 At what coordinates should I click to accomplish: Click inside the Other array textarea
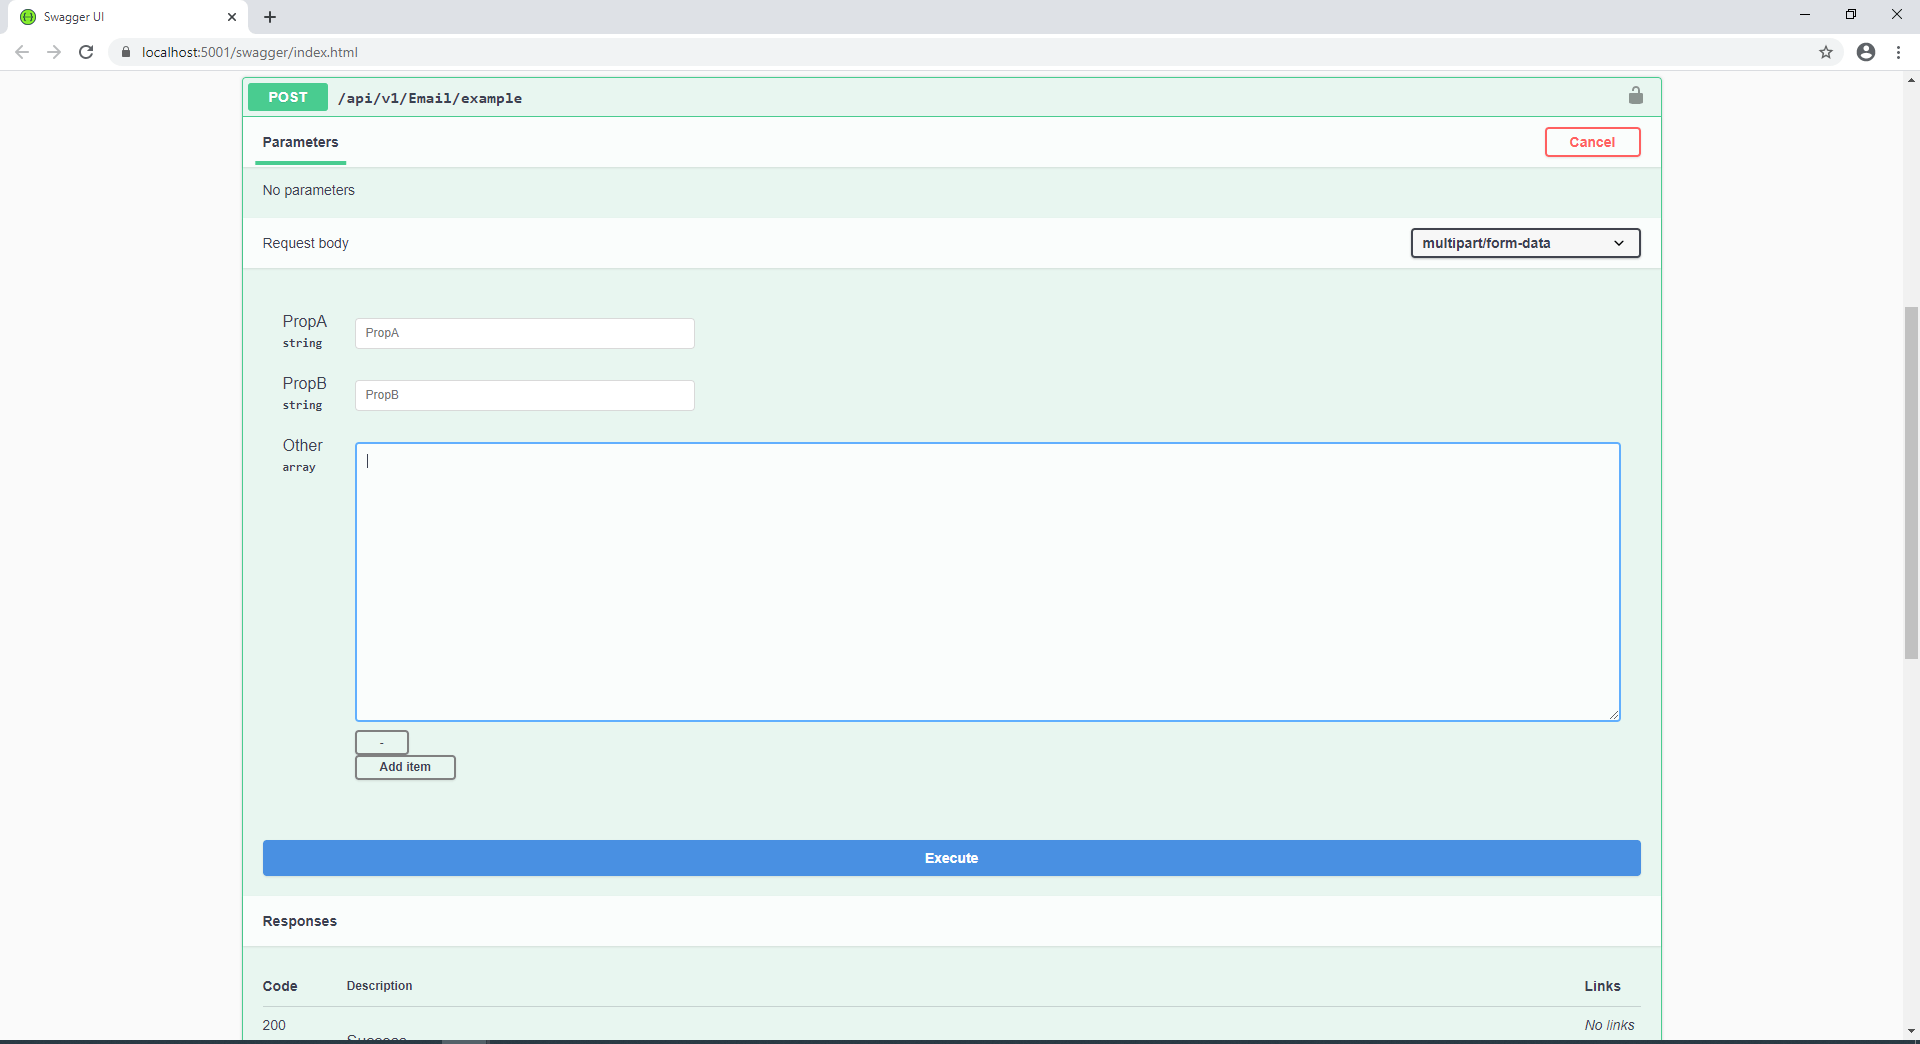coord(987,581)
